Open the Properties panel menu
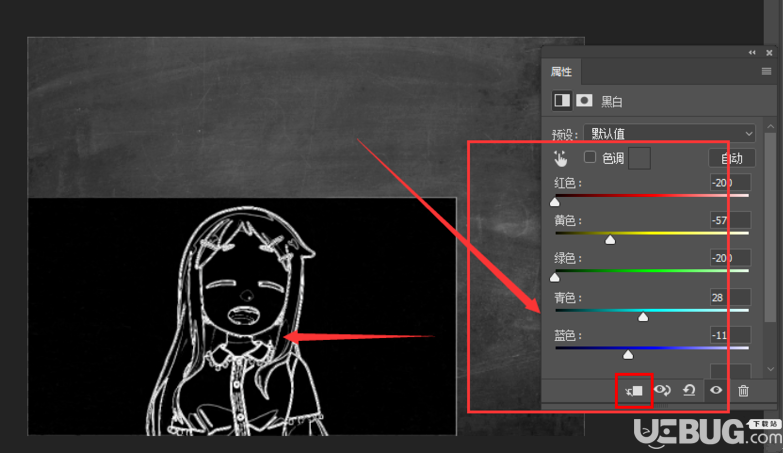Screen dimensions: 783x453 pos(767,71)
